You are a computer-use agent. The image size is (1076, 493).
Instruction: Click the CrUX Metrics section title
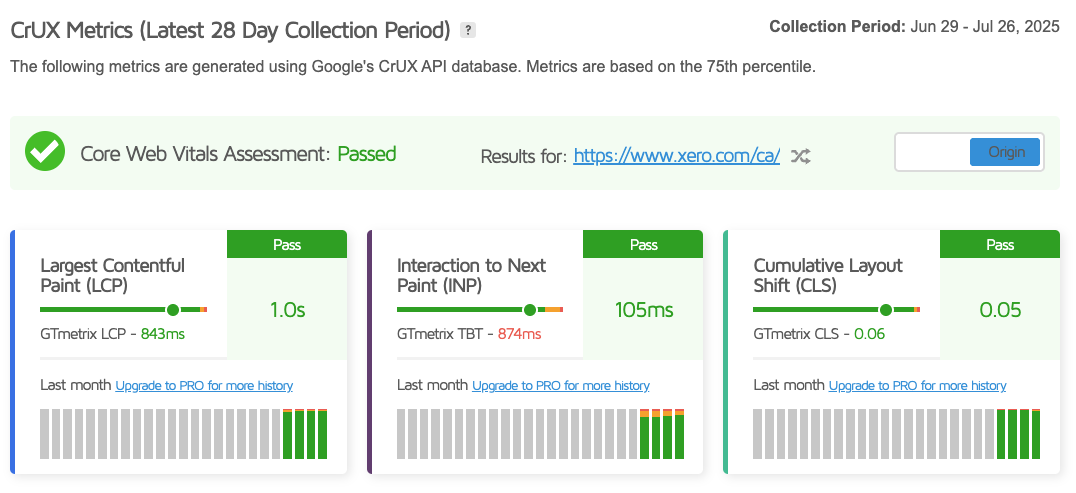point(231,30)
